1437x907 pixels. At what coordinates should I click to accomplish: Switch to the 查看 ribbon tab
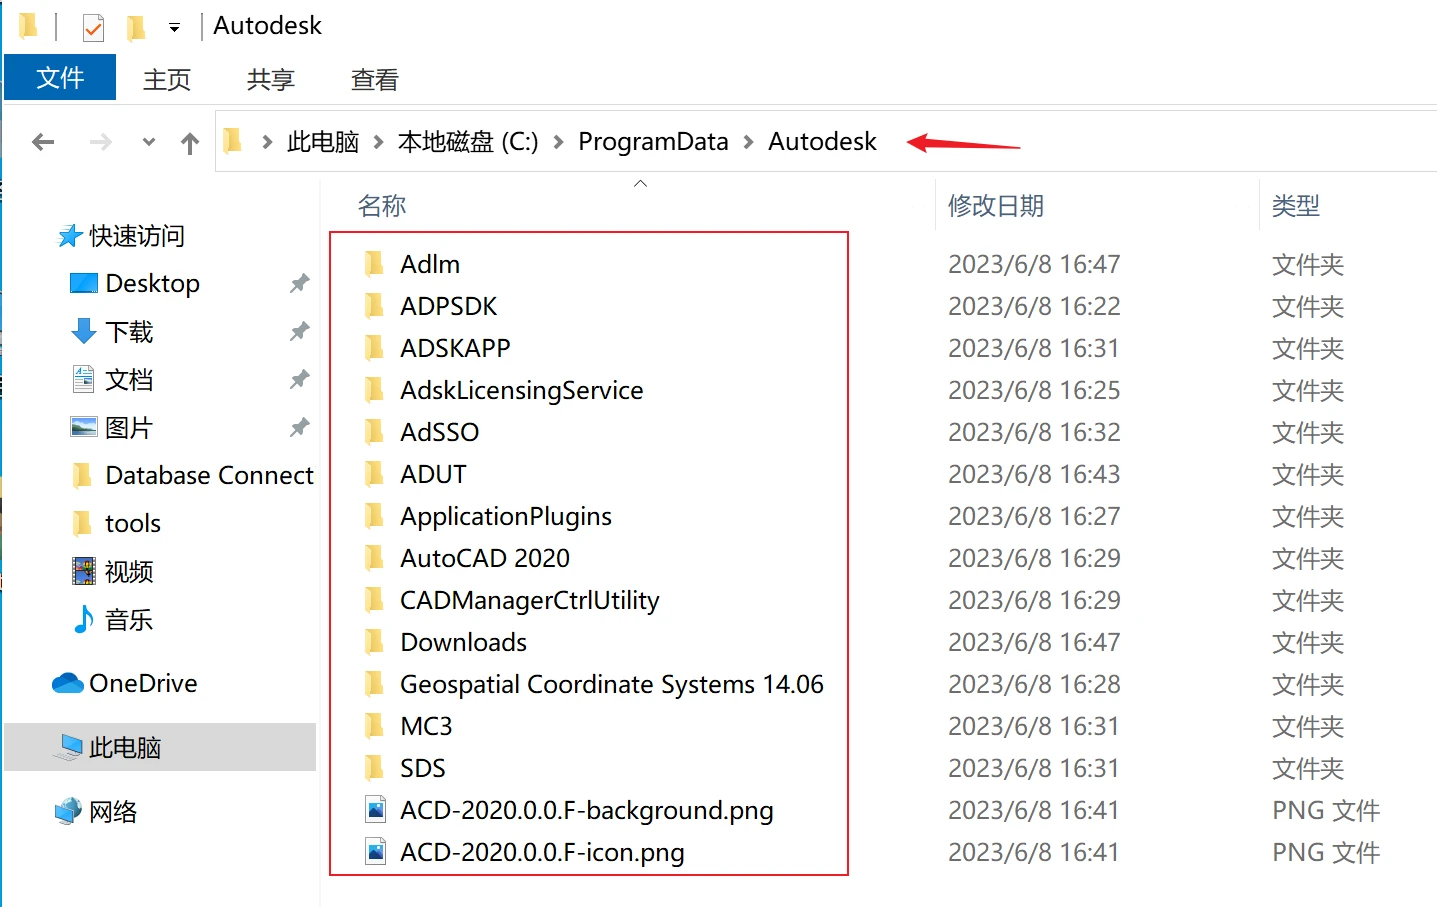[375, 79]
